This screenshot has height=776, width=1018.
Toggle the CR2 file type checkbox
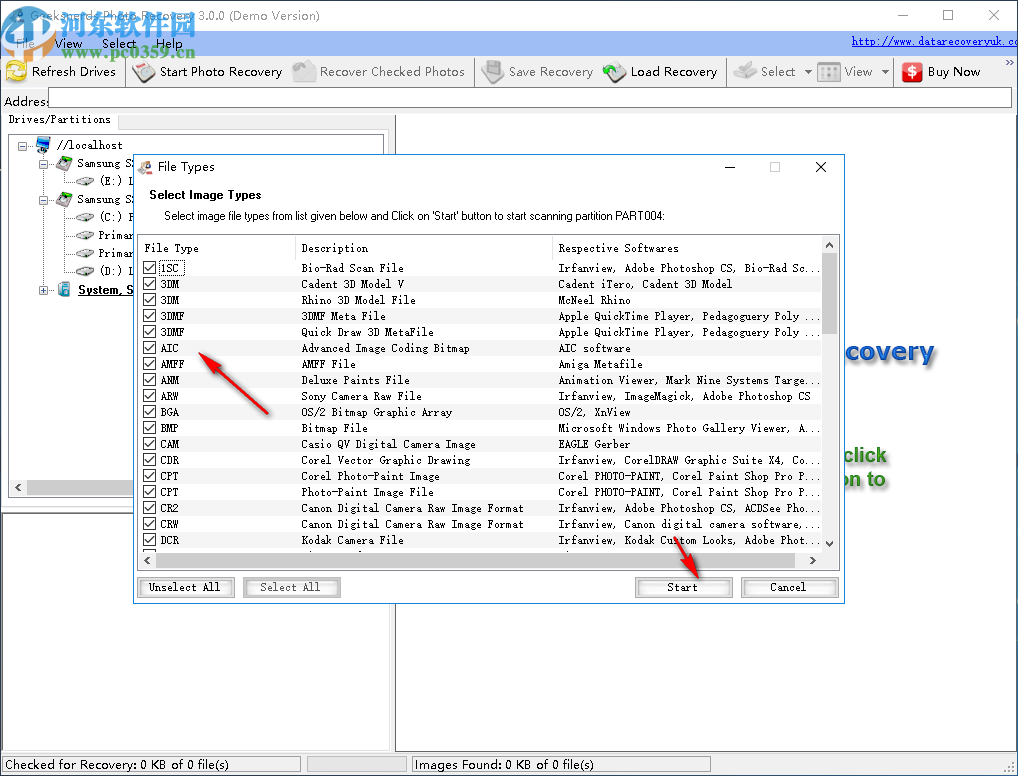(150, 508)
